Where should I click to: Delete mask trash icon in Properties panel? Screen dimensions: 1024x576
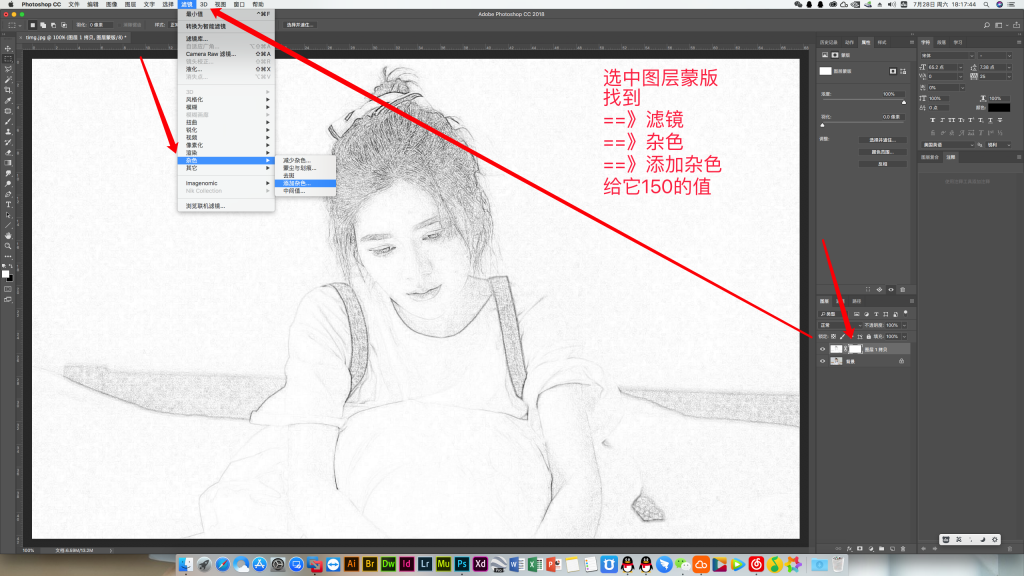(903, 289)
